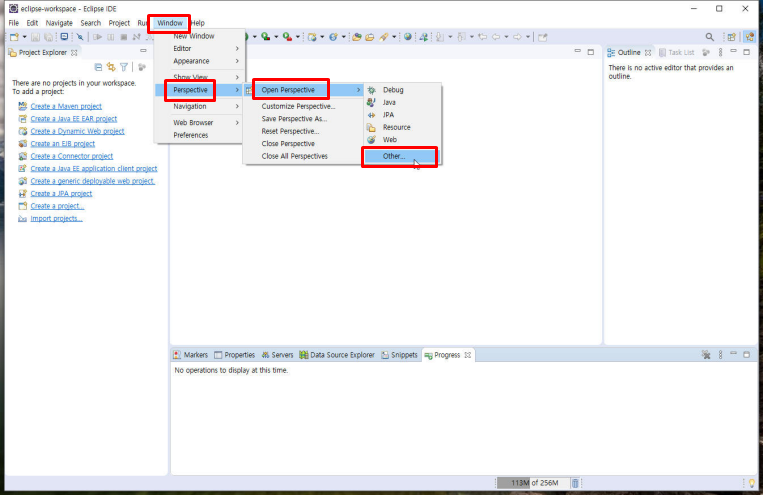
Task: Click the Java EE perspective icon
Action: click(x=749, y=37)
